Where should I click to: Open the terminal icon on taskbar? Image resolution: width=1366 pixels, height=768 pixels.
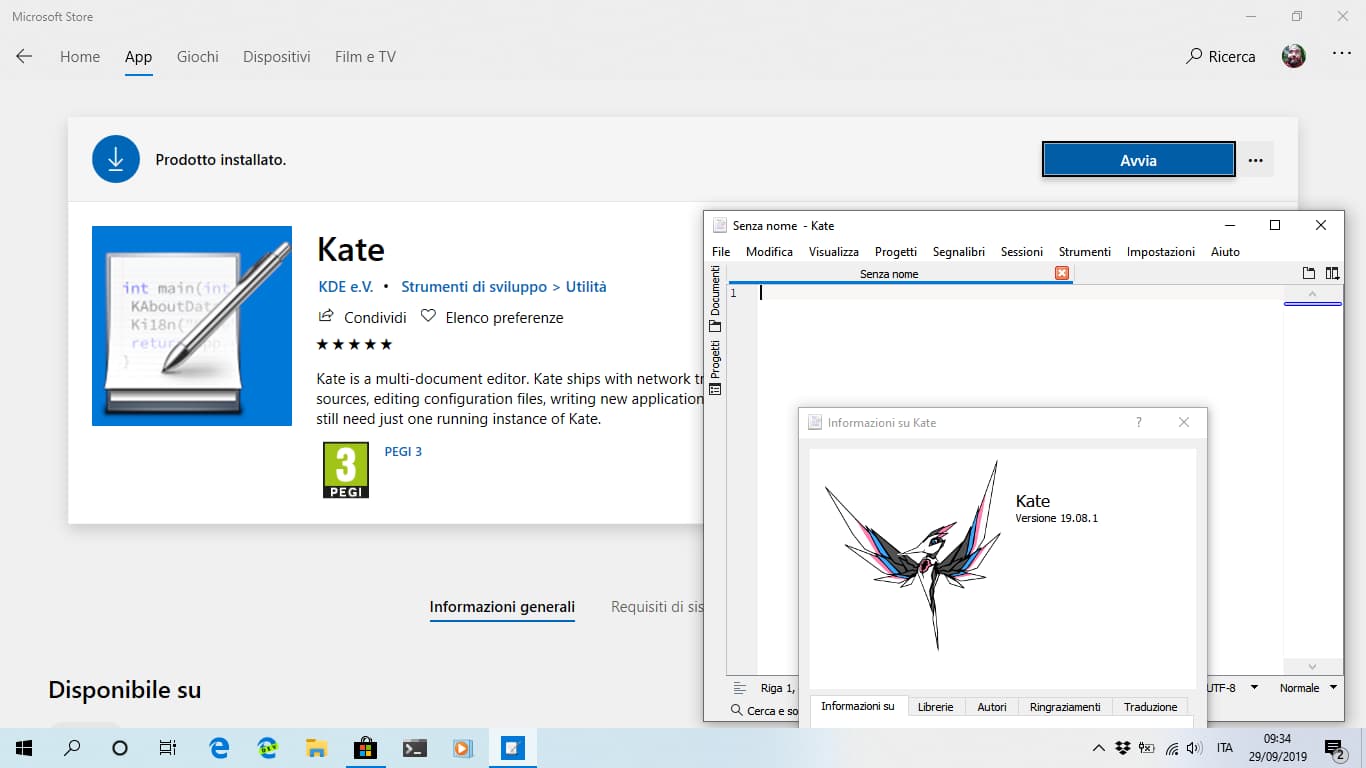[x=415, y=748]
